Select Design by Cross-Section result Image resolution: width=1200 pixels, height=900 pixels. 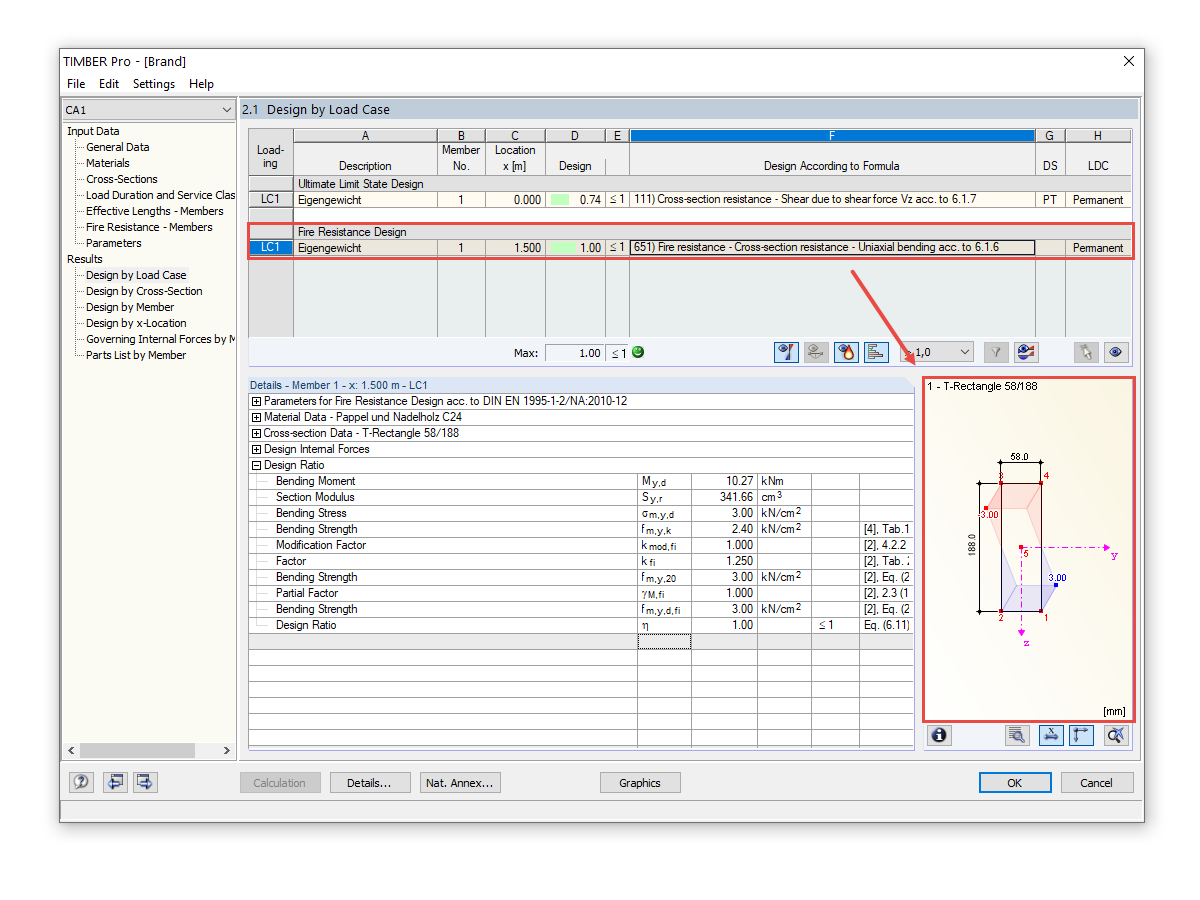pos(144,291)
